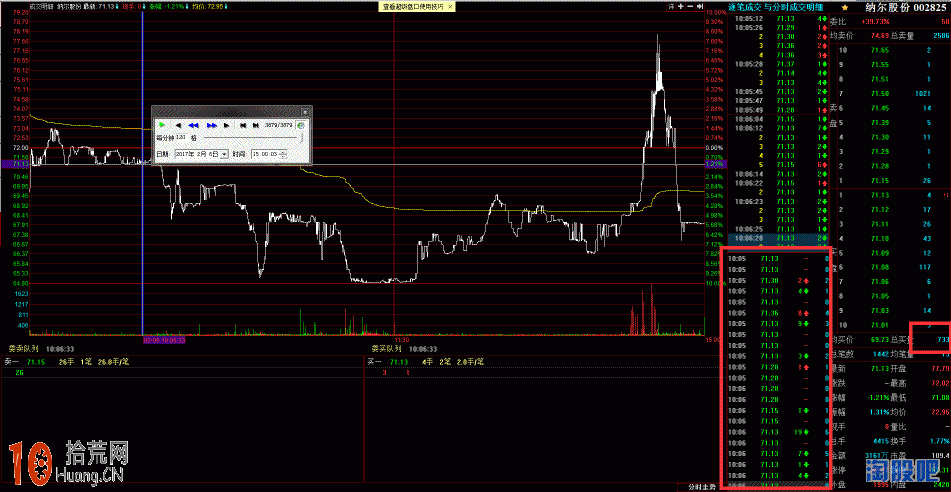
Task: Click the 委买队列 header label
Action: tap(387, 349)
